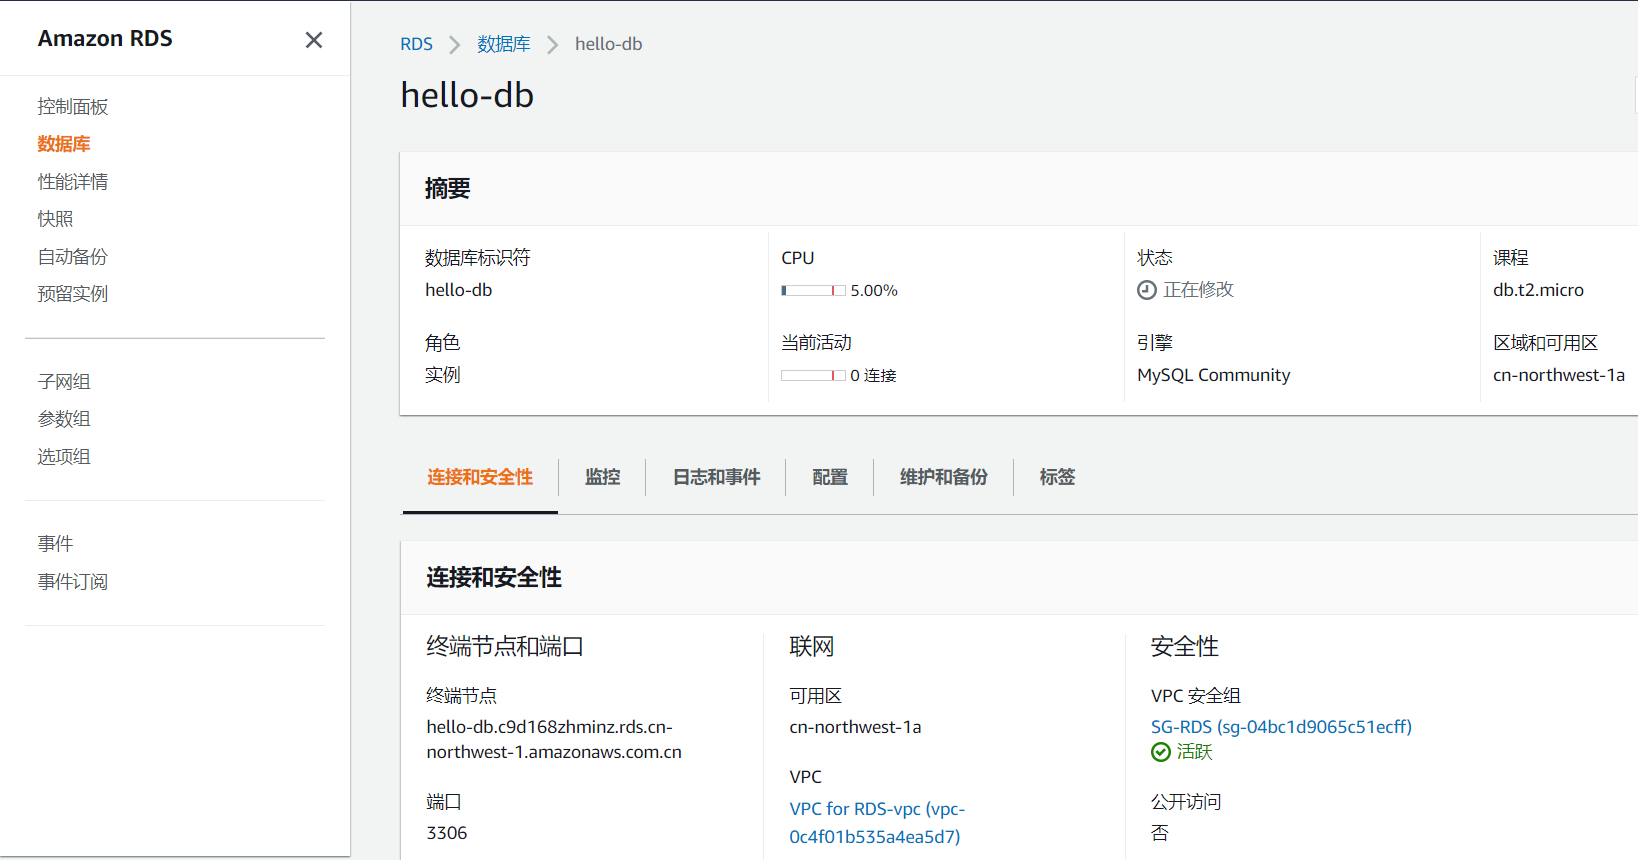The width and height of the screenshot is (1638, 860).
Task: Click 否 under 公开访问
Action: tap(1160, 833)
